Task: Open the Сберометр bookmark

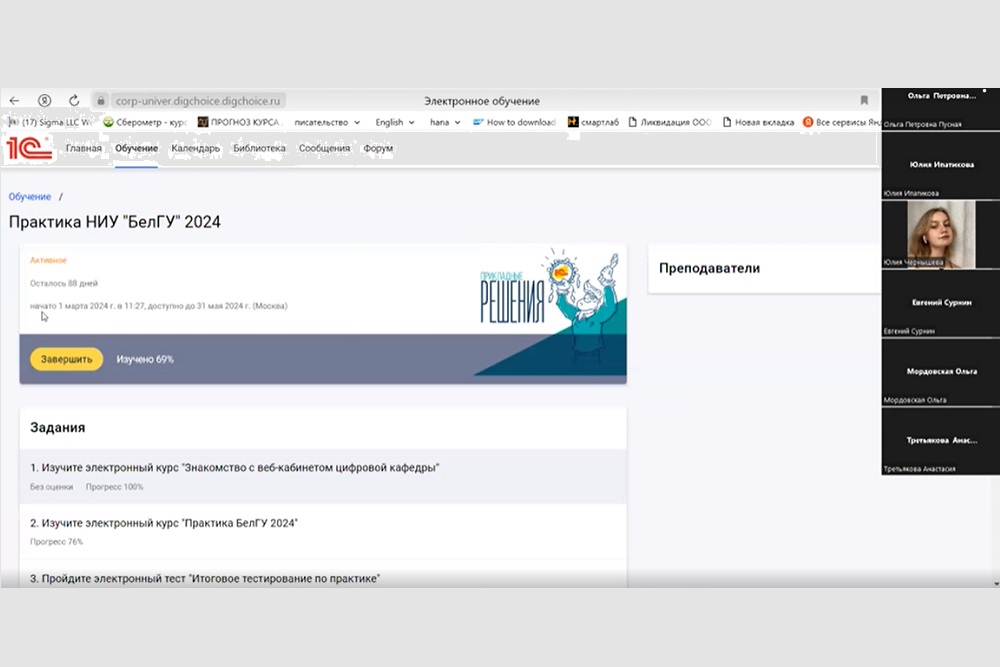Action: (145, 122)
